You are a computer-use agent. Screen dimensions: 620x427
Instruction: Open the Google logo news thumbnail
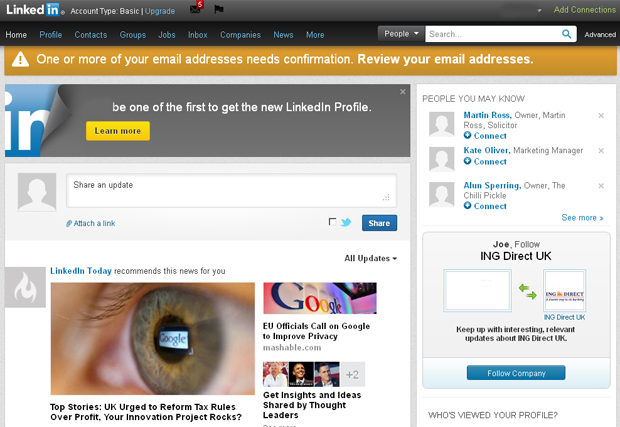pyautogui.click(x=320, y=298)
